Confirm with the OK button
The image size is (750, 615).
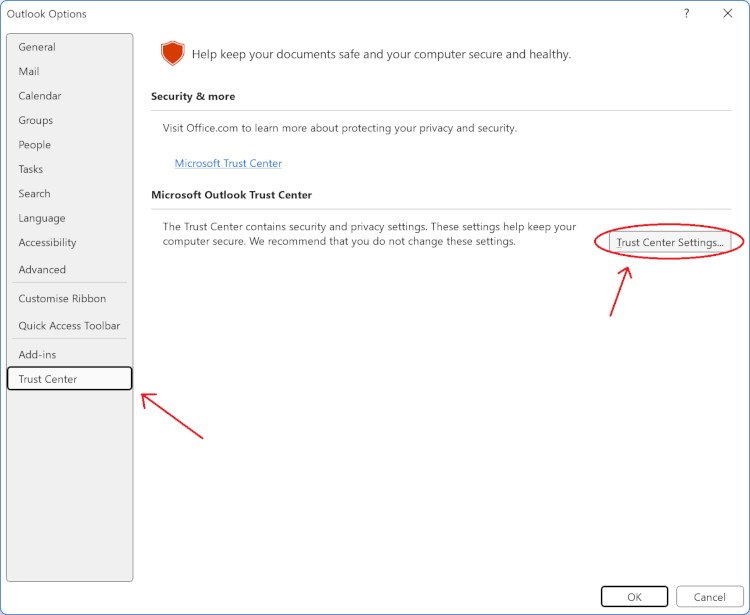[634, 596]
